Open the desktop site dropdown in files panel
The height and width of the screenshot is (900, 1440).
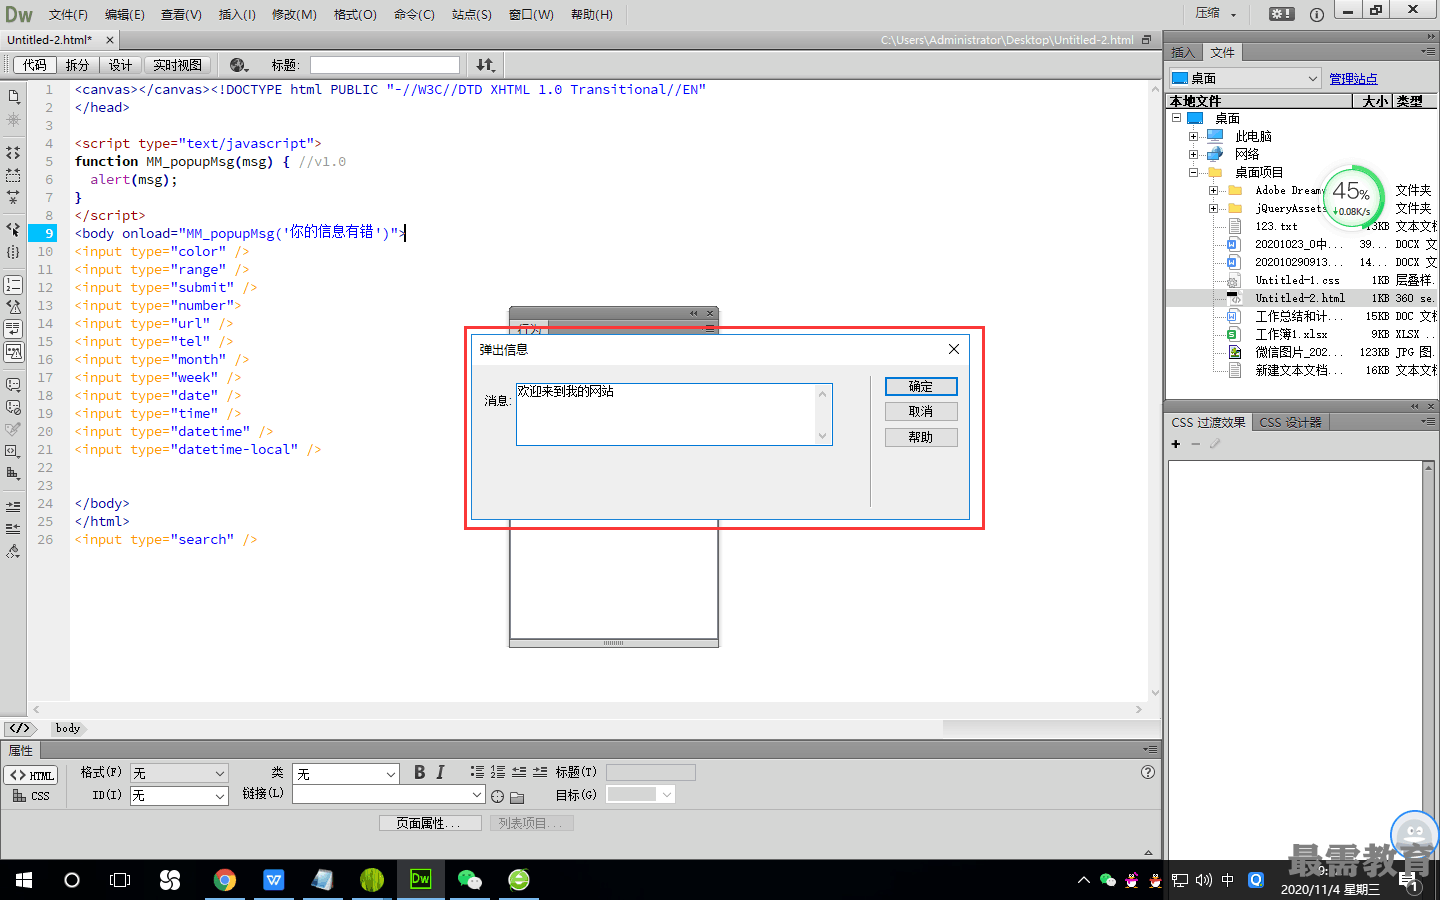coord(1245,78)
